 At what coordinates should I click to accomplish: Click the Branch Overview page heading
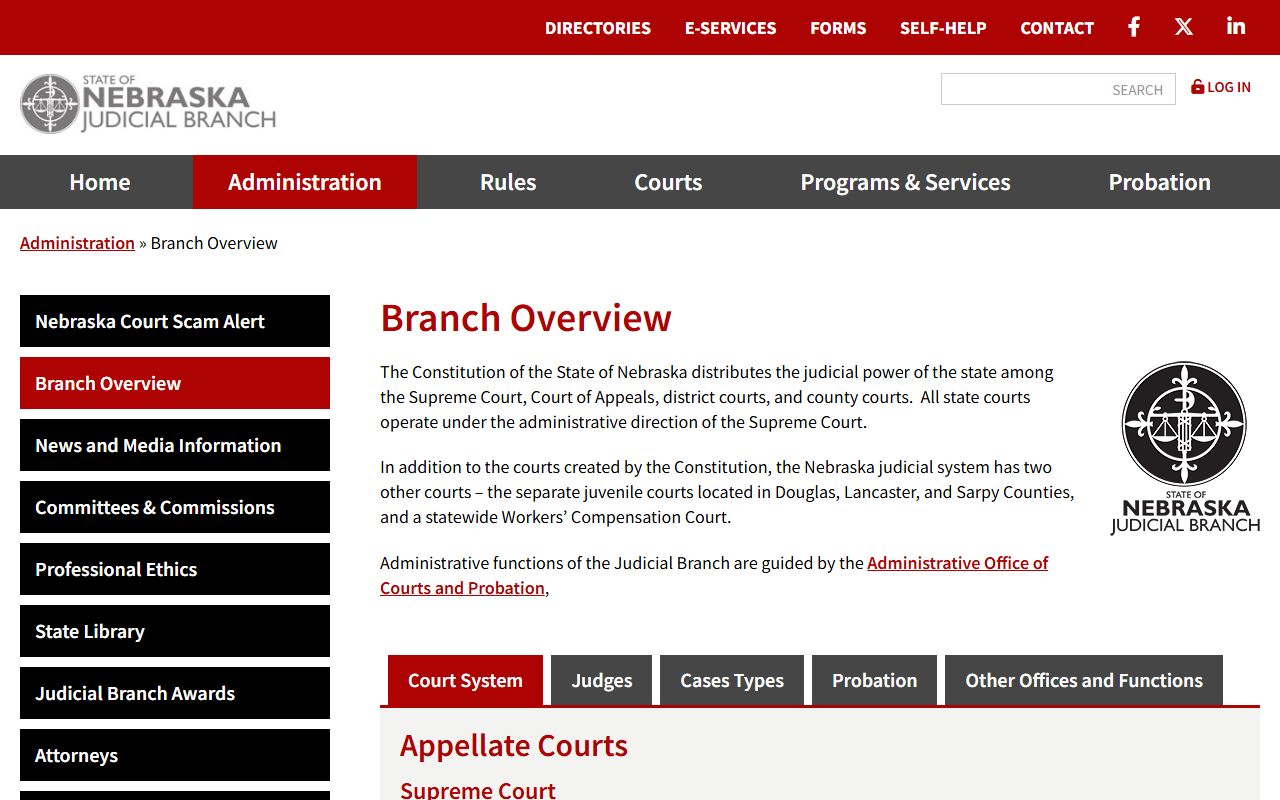pos(526,318)
